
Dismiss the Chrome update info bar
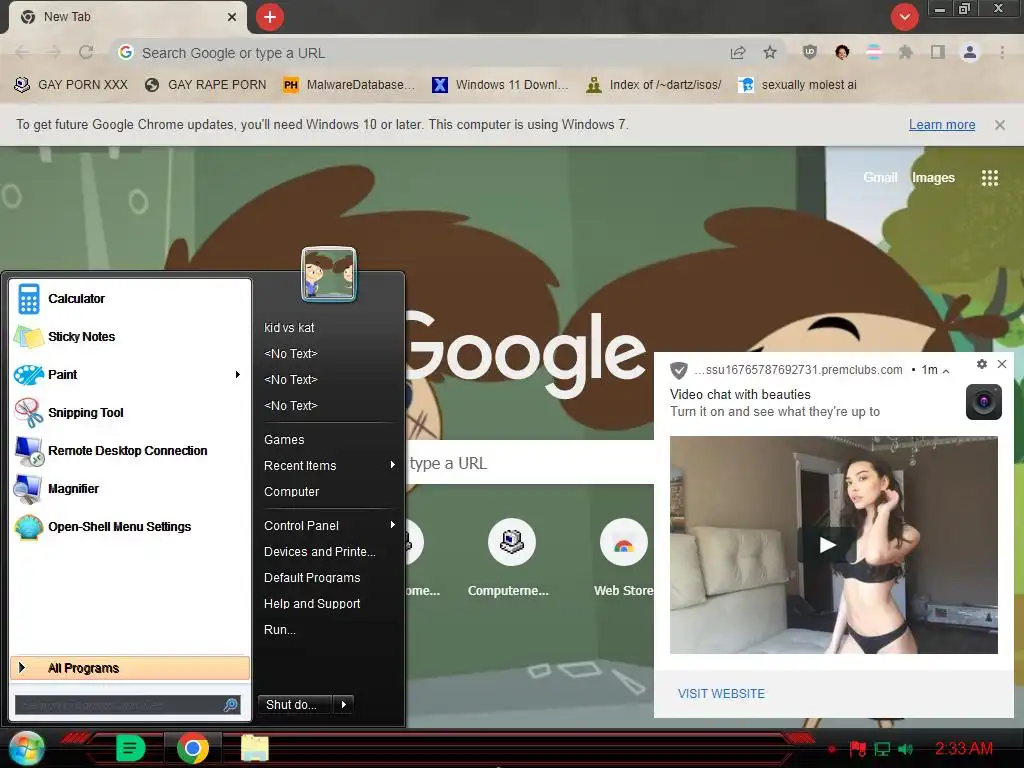coord(999,125)
